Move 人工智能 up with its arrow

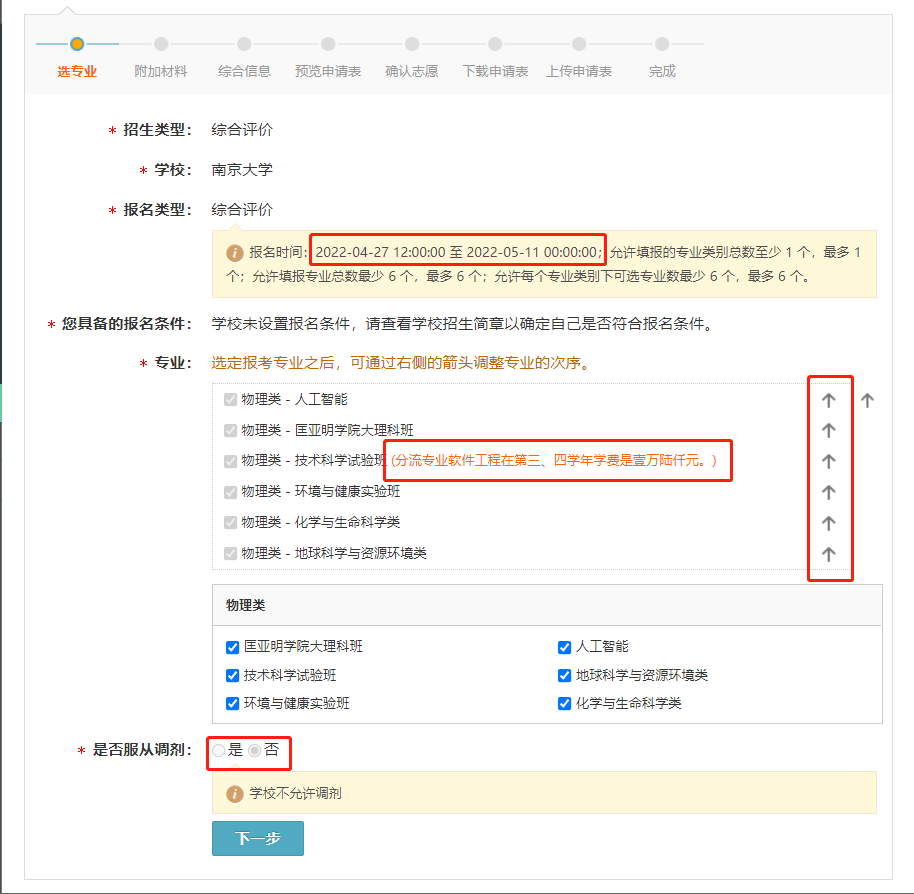[x=828, y=400]
